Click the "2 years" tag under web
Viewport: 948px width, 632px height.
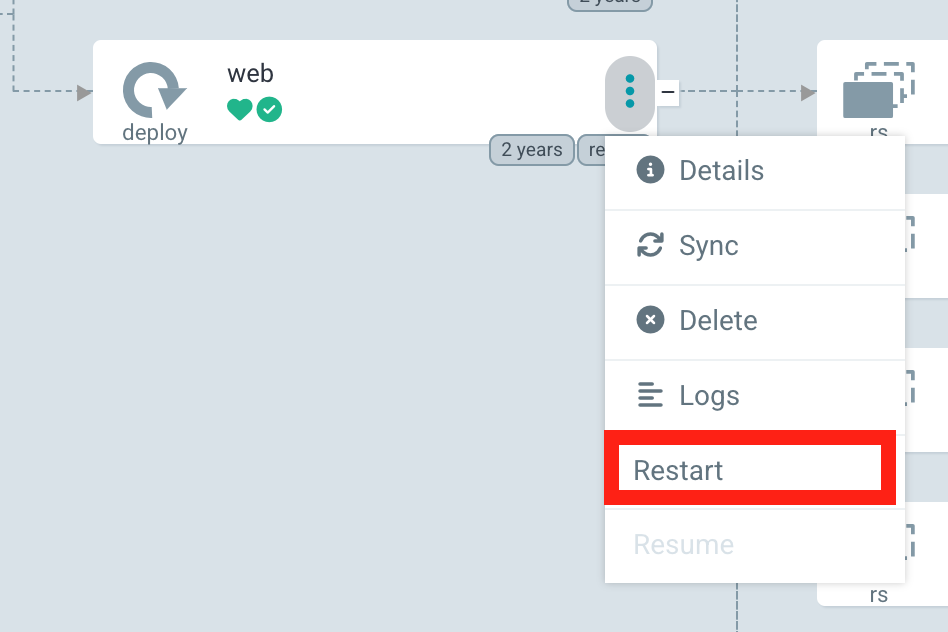pyautogui.click(x=532, y=150)
